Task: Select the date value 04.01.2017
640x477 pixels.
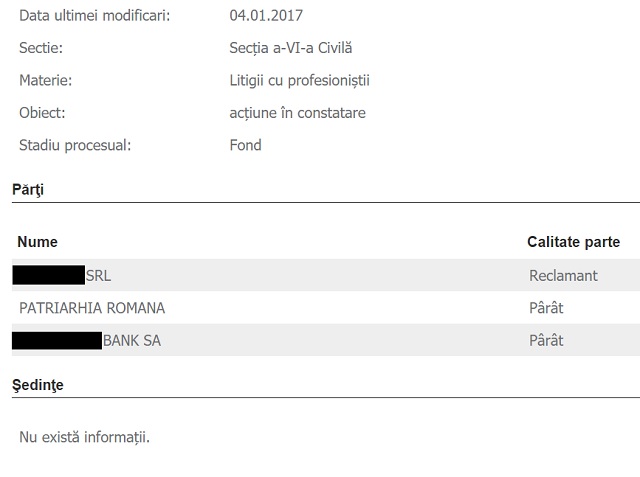Action: (266, 16)
